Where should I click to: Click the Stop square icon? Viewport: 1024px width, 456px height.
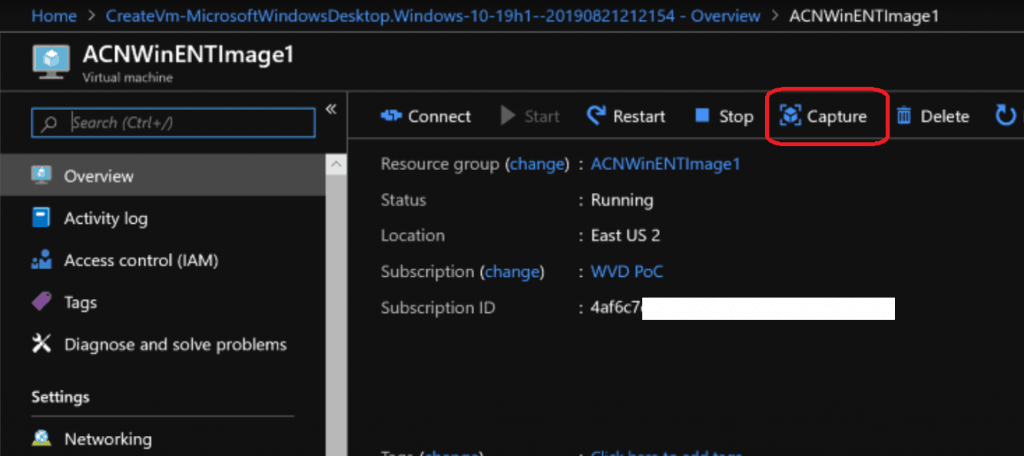tap(702, 116)
